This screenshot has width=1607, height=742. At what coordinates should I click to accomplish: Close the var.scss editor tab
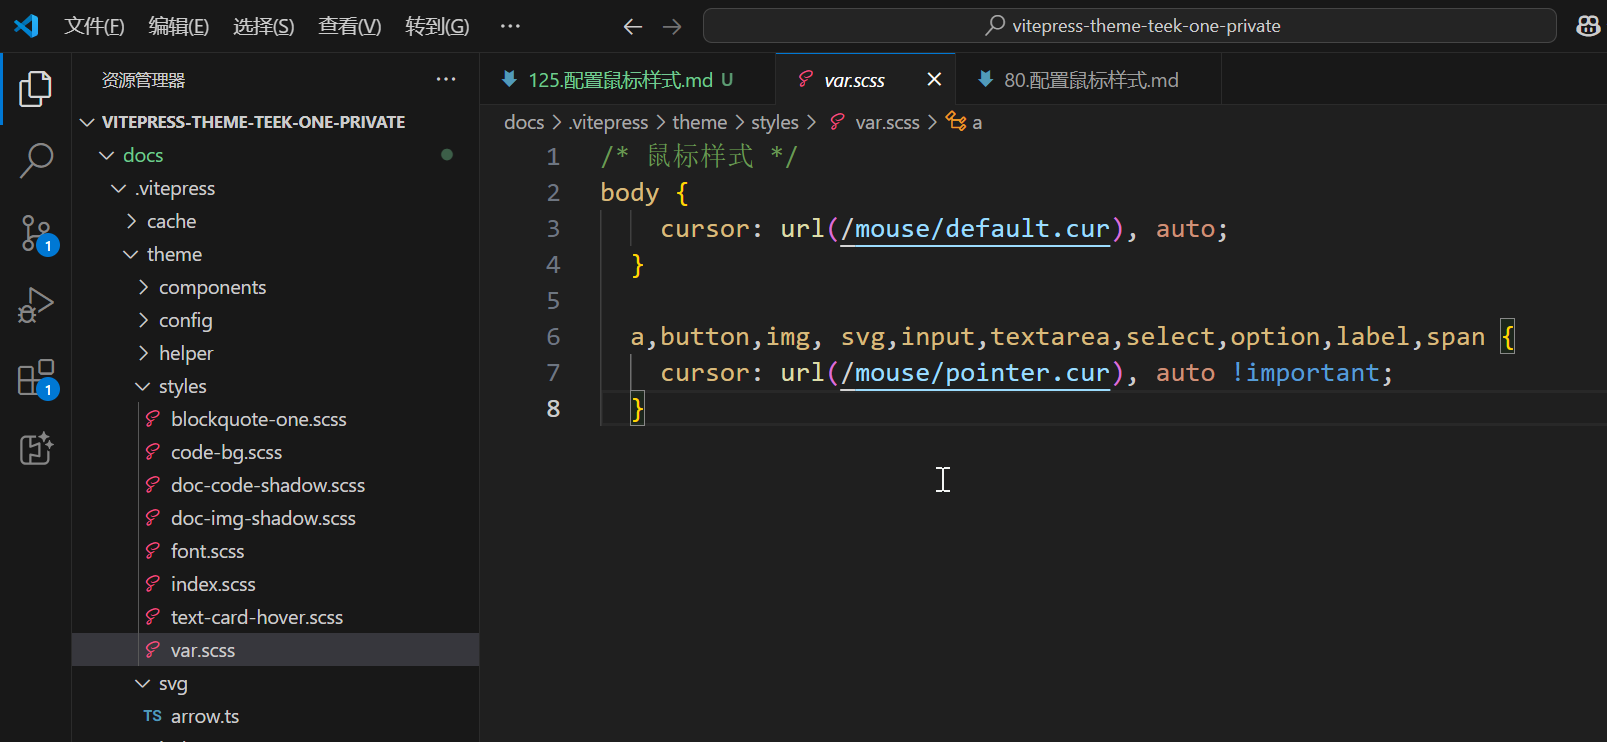(x=934, y=79)
